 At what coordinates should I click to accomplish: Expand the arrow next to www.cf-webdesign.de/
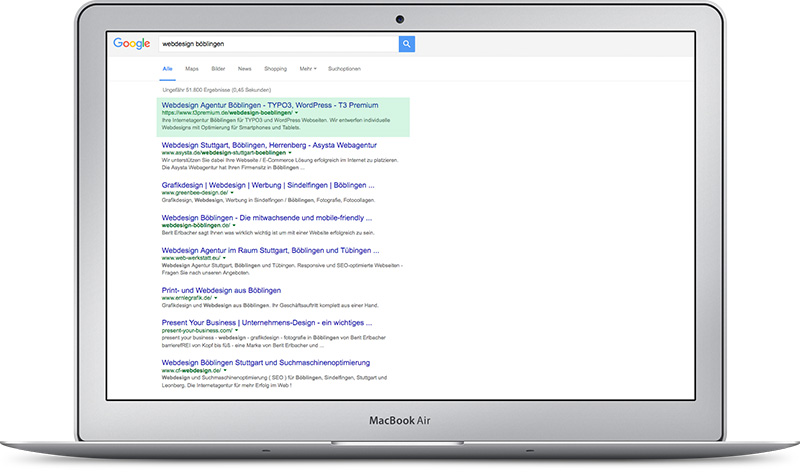pyautogui.click(x=225, y=370)
